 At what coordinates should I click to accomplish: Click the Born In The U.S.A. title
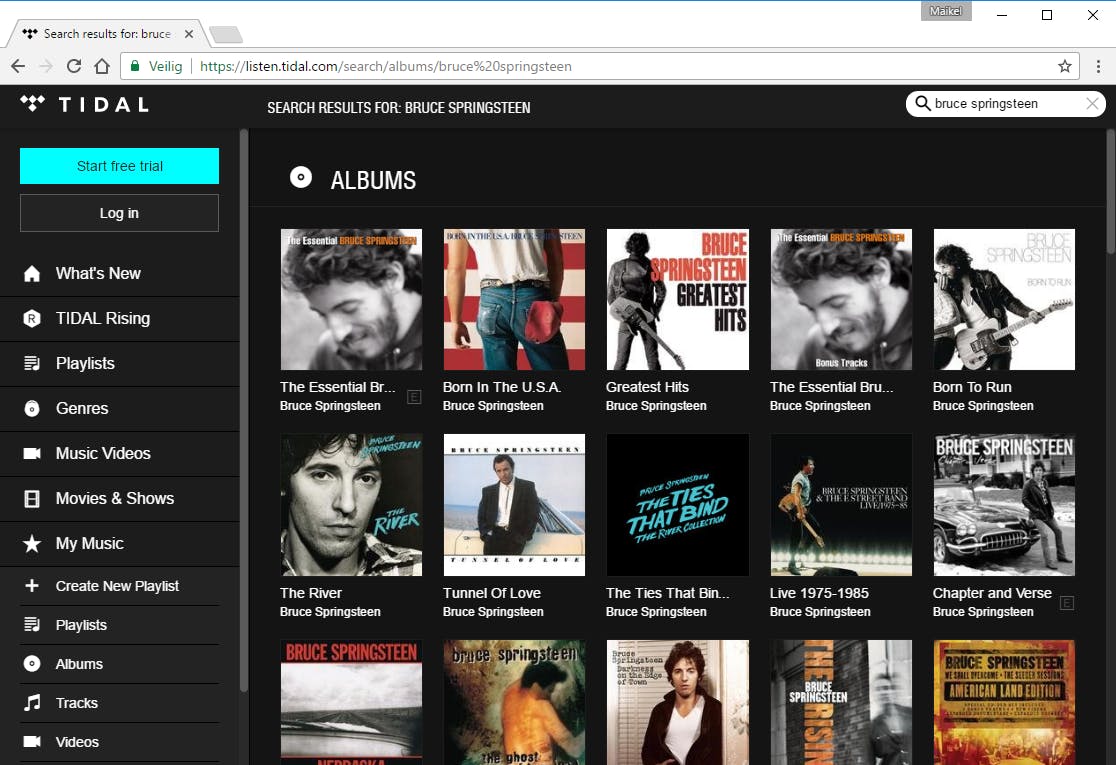coord(502,387)
